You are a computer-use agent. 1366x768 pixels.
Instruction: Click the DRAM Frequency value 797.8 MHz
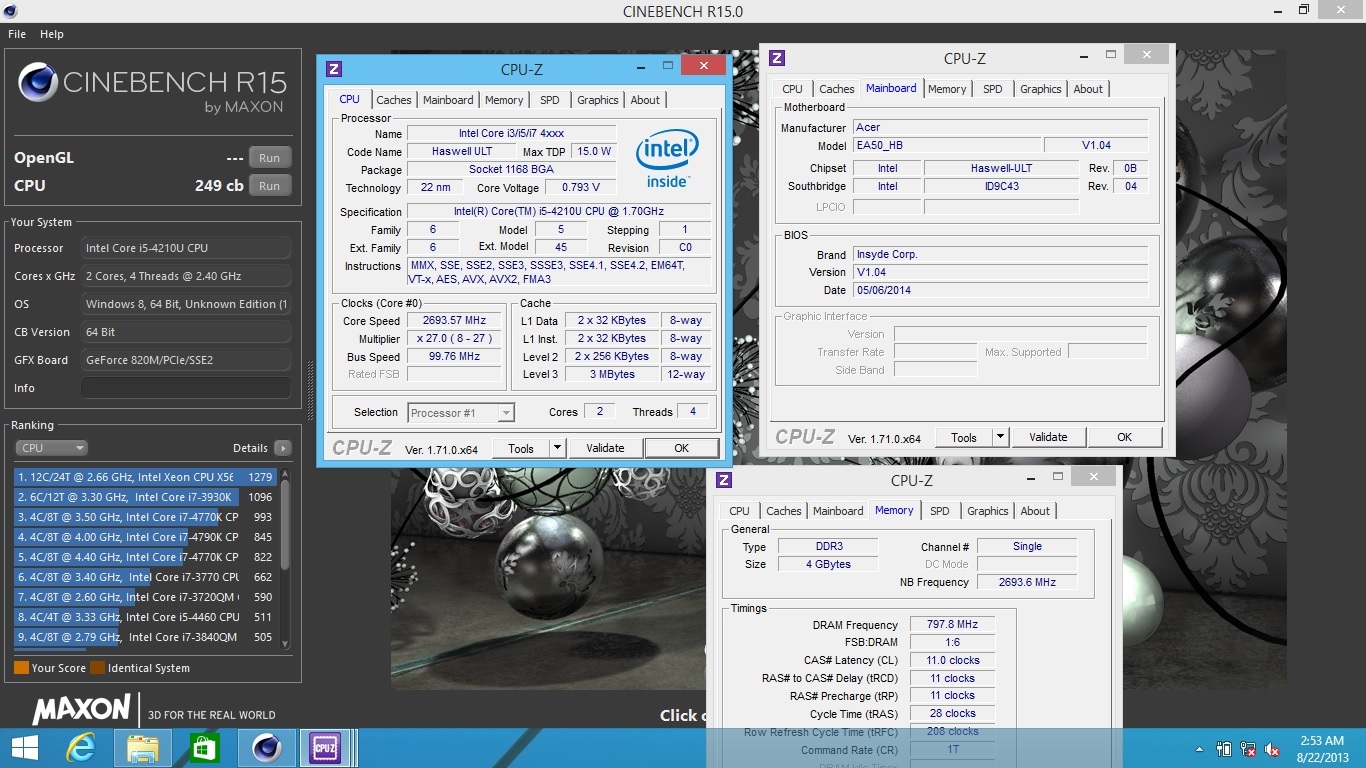pos(952,624)
